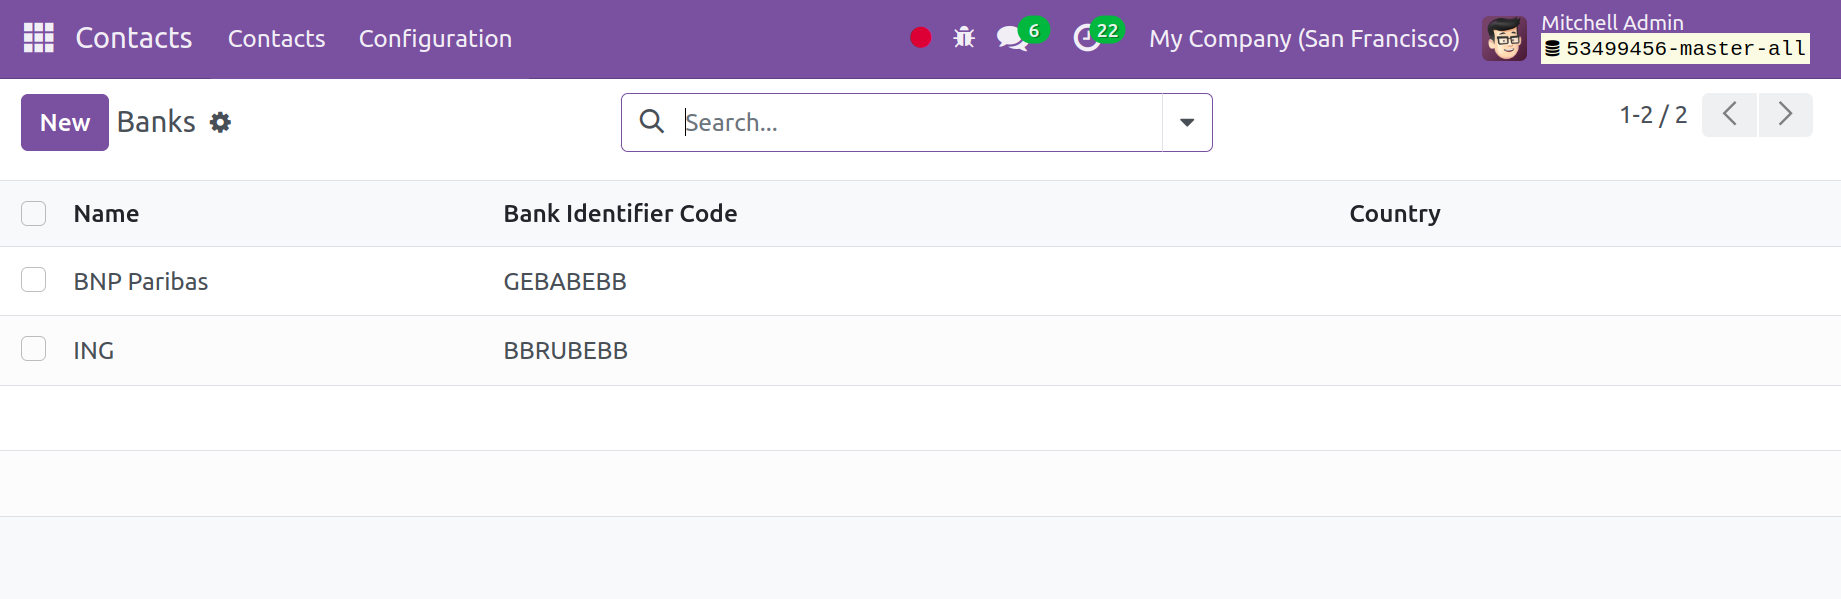Click the New button
This screenshot has height=599, width=1841.
pos(65,122)
